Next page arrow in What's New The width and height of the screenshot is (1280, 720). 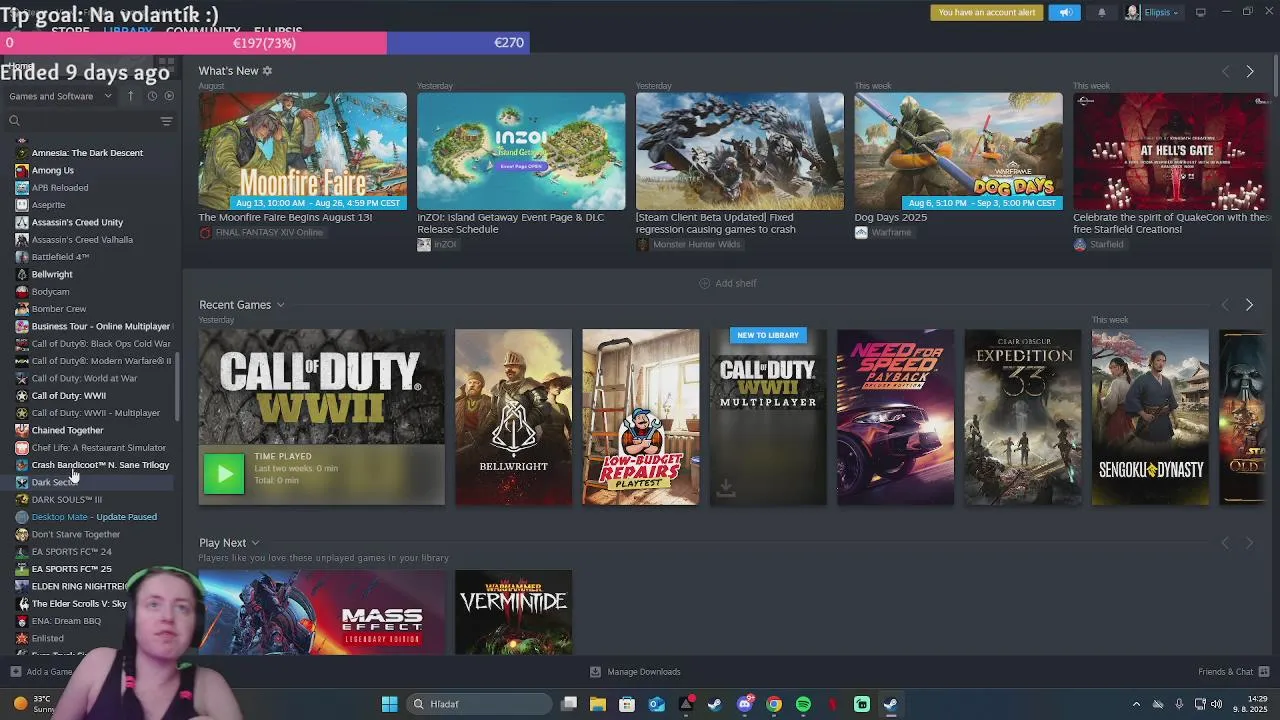coord(1249,71)
